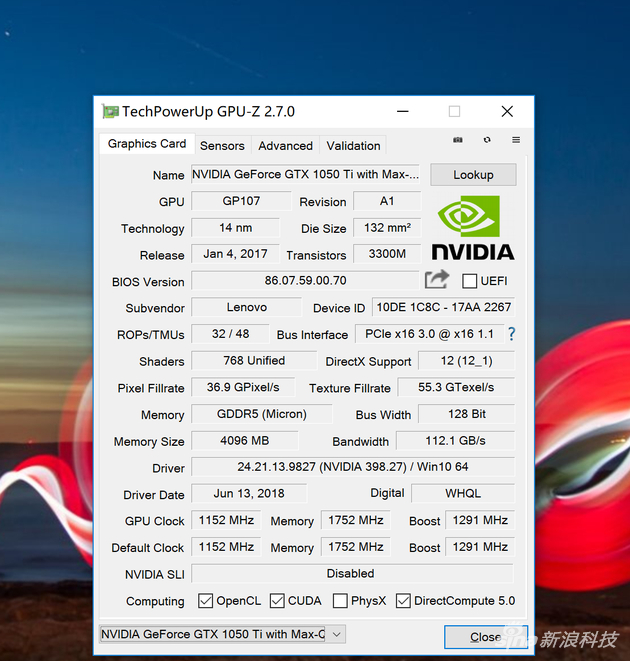
Task: Click the NVIDIA SLI value Disabled
Action: coord(353,573)
